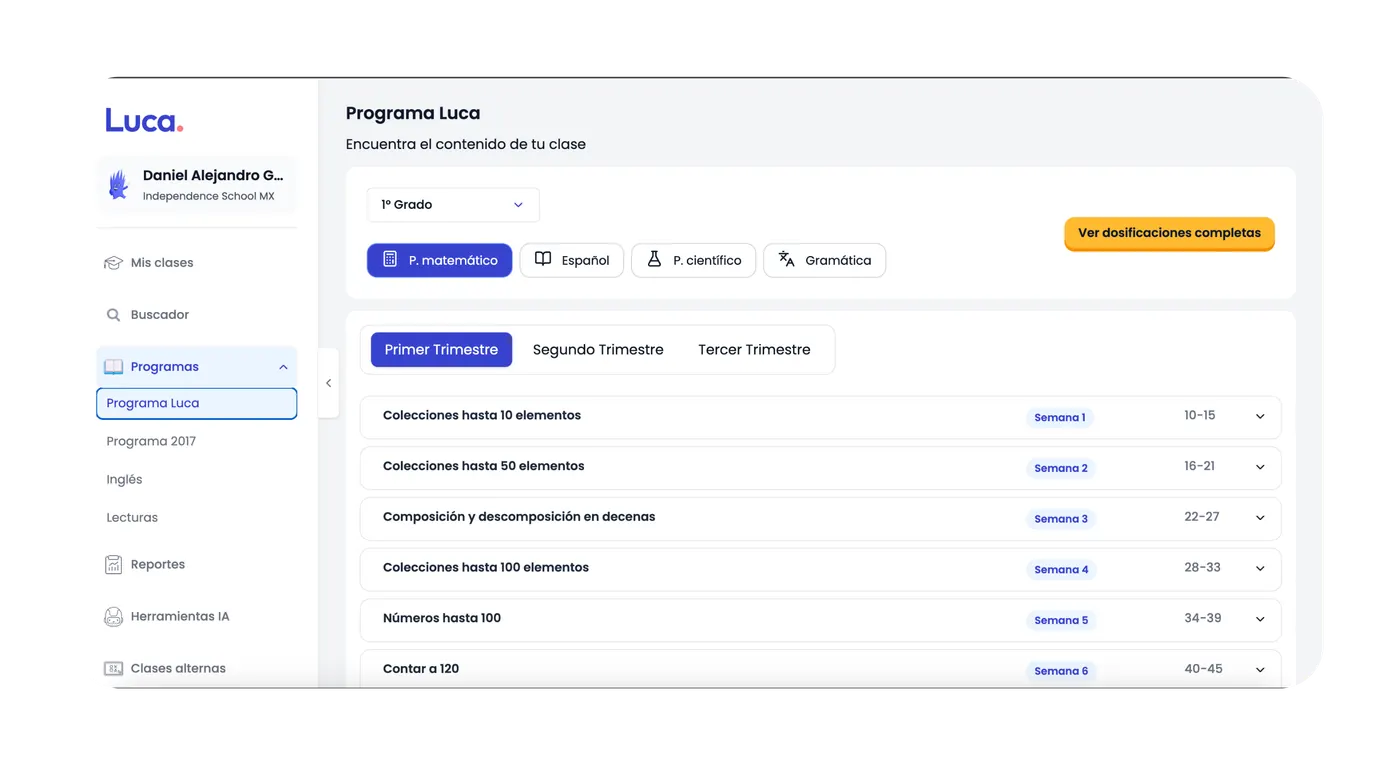Viewport: 1400px width, 765px height.
Task: Expand Colecciones hasta 50 elementos row chevron
Action: pos(1260,468)
